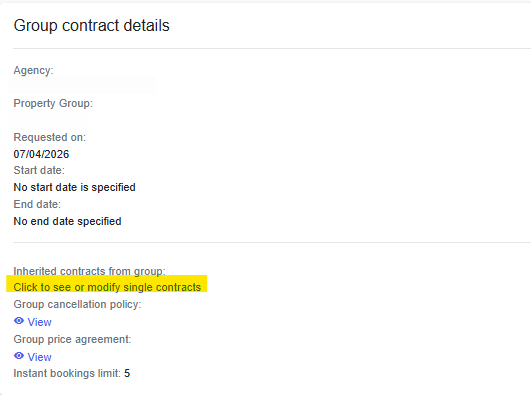Click the Start date label
Screen dimensions: 531x395
[x=39, y=170]
